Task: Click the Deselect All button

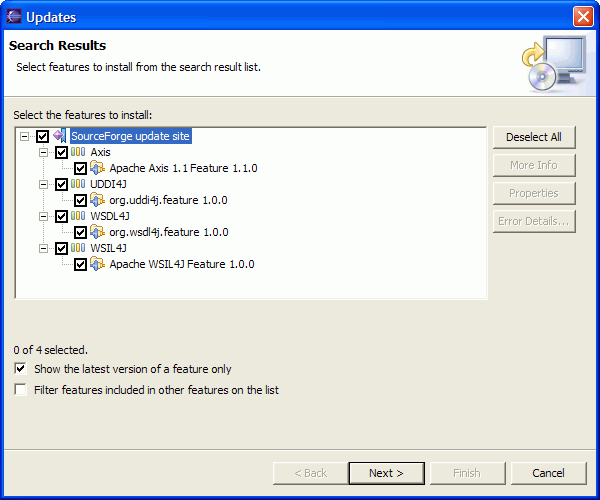Action: pos(534,137)
